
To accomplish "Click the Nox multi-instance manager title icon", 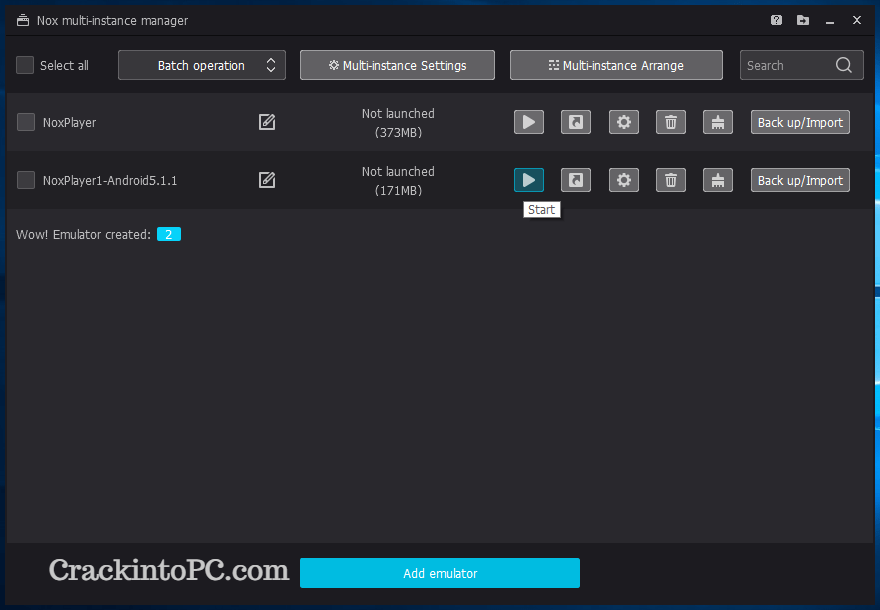I will point(23,20).
